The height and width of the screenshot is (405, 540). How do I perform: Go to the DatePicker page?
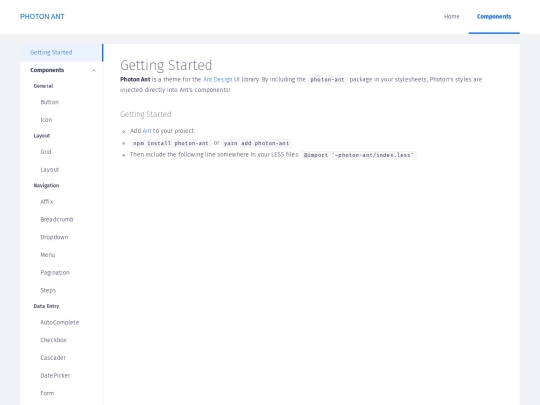click(x=55, y=375)
